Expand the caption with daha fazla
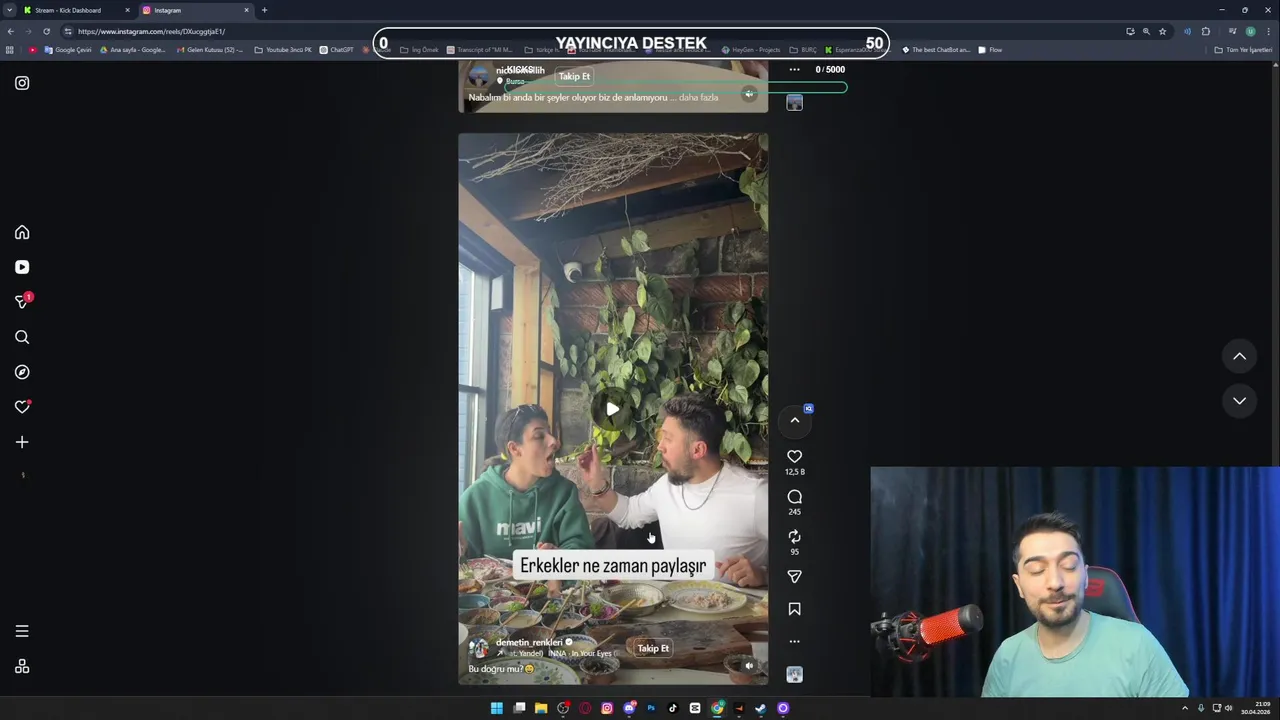 tap(698, 98)
